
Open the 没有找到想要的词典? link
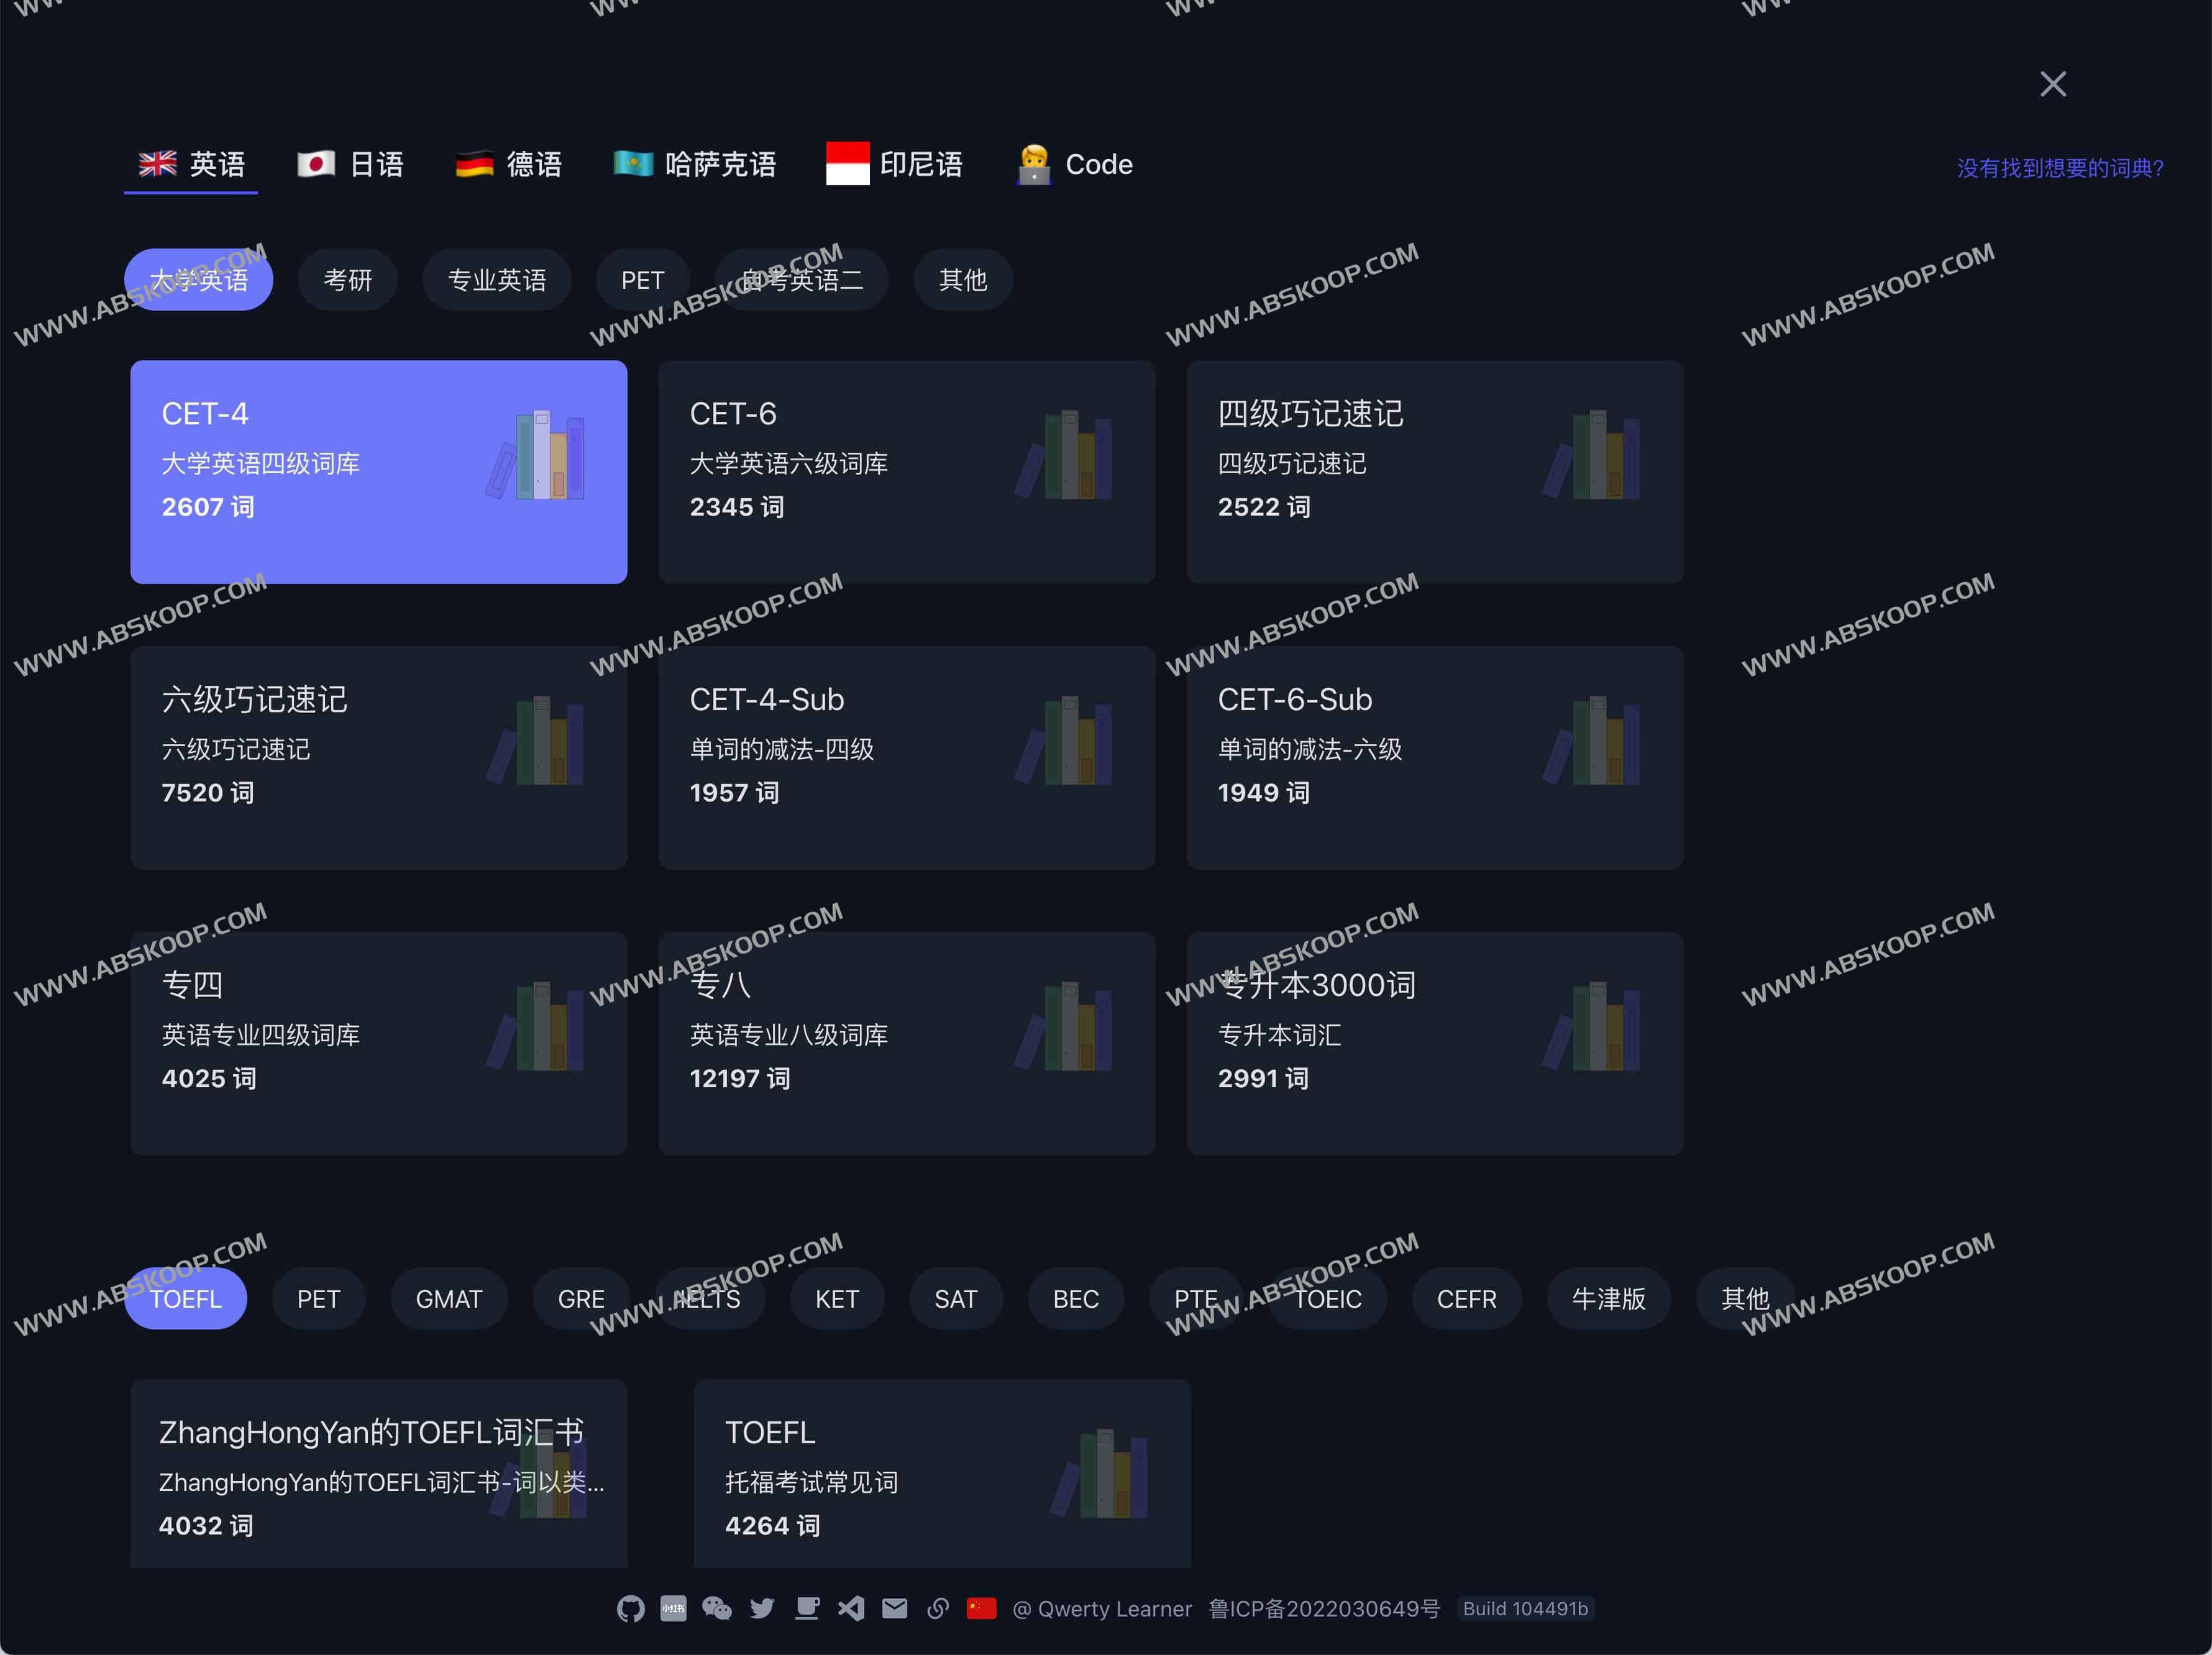[x=2060, y=168]
